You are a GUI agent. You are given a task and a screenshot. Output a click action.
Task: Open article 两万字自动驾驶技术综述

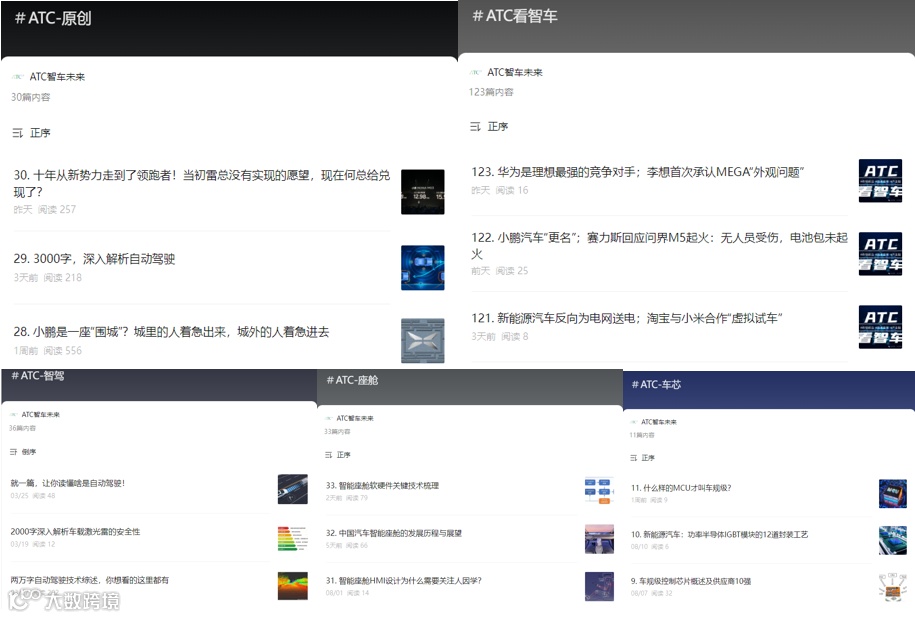(x=89, y=580)
